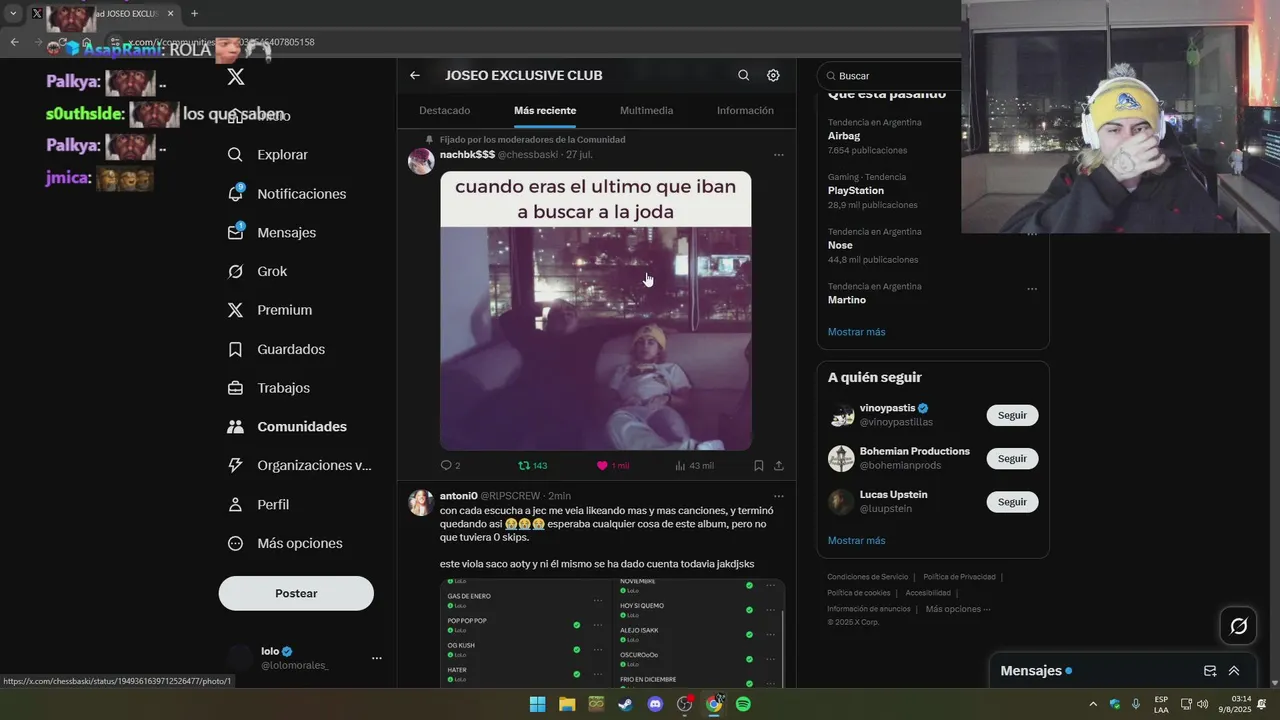Viewport: 1280px width, 720px height.
Task: Select the Más reciente tab
Action: tap(545, 110)
